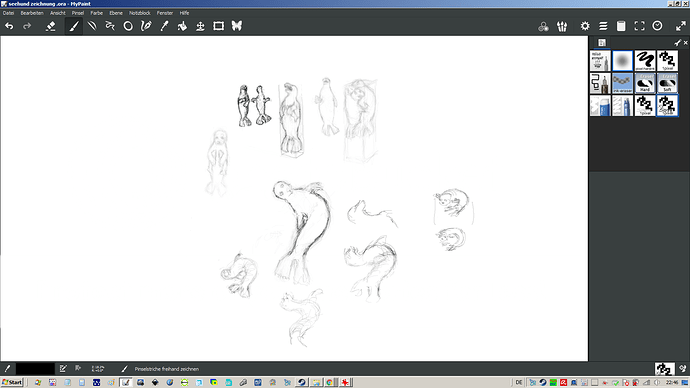Toggle the symmetry butterfly tool
The image size is (690, 388).
tap(237, 26)
